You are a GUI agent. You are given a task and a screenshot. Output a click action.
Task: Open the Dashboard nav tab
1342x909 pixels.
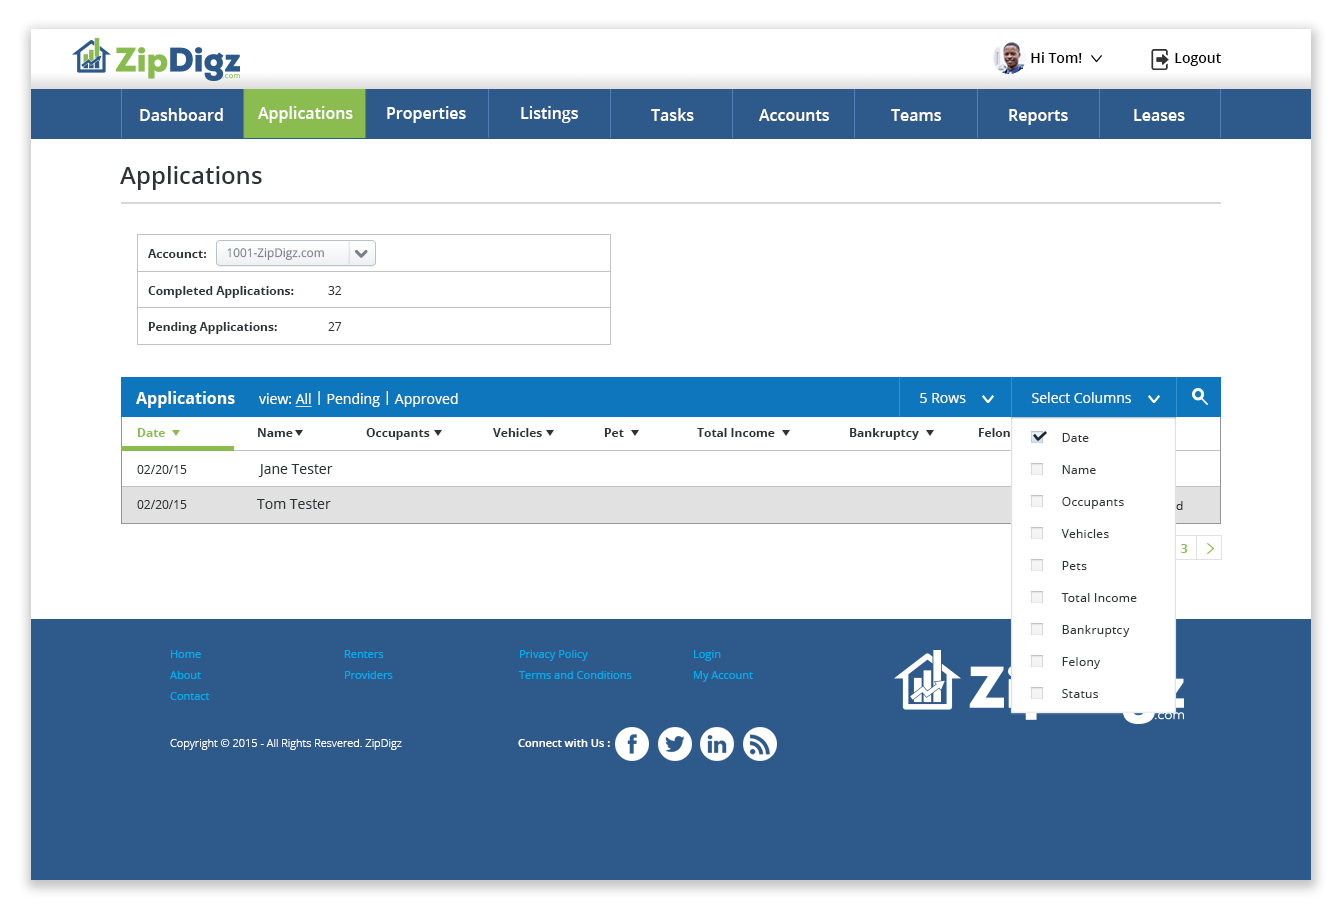click(x=182, y=114)
